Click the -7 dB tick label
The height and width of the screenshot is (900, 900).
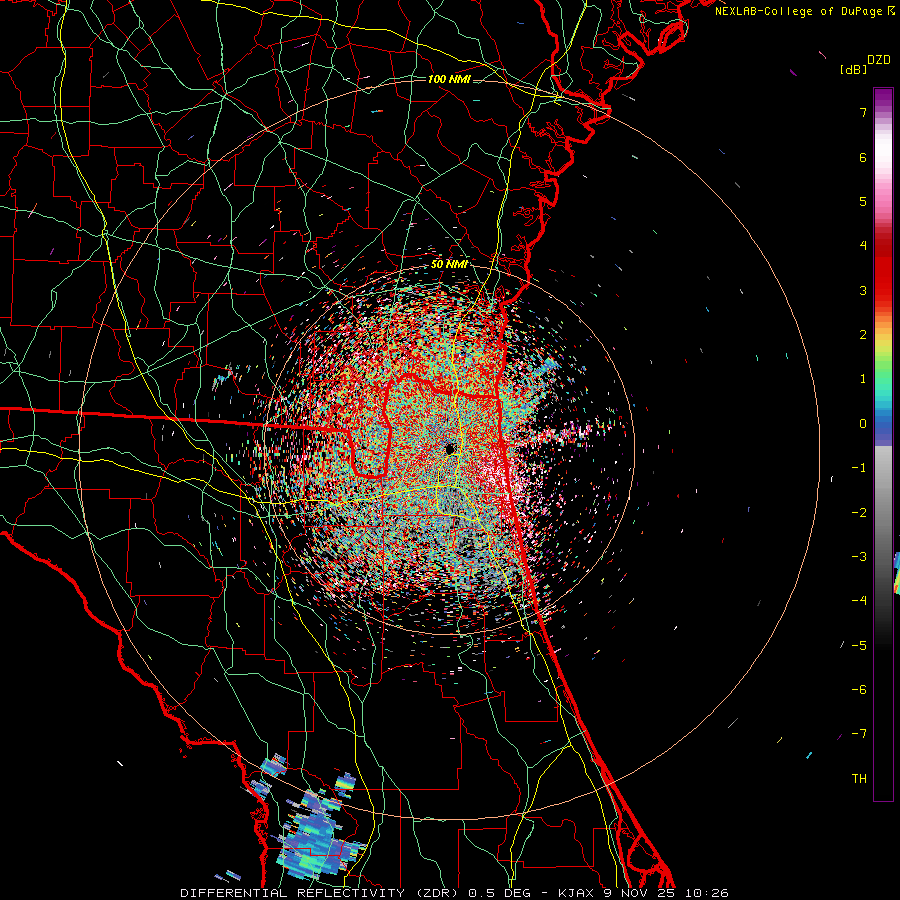tap(859, 734)
